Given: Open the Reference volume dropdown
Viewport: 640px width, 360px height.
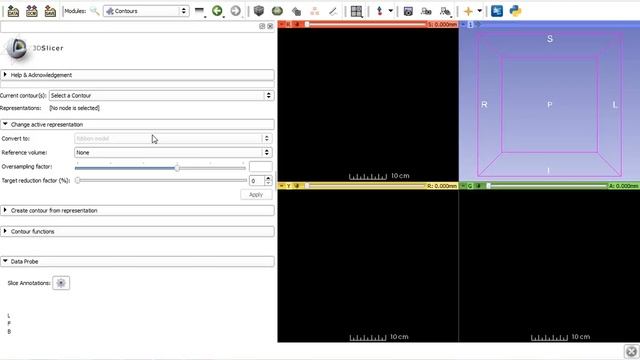Looking at the screenshot, I should [173, 152].
